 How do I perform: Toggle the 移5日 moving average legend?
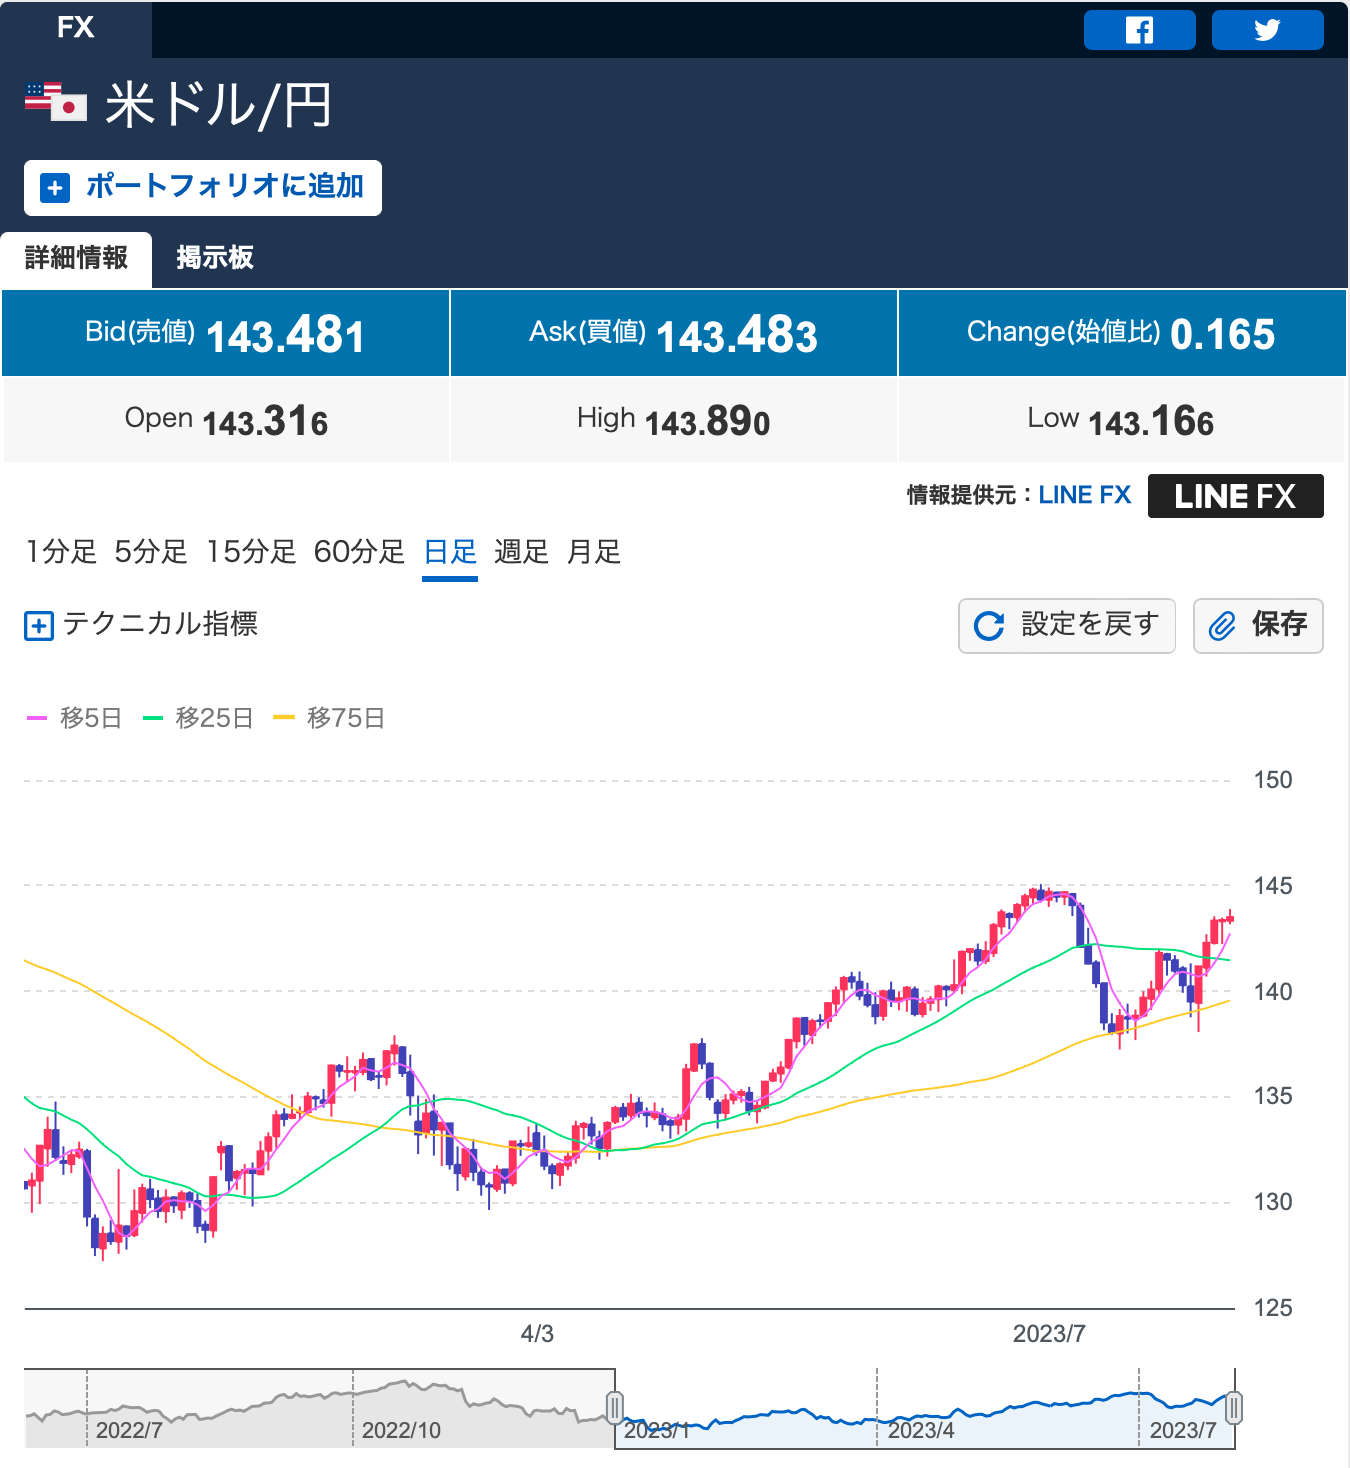(75, 718)
